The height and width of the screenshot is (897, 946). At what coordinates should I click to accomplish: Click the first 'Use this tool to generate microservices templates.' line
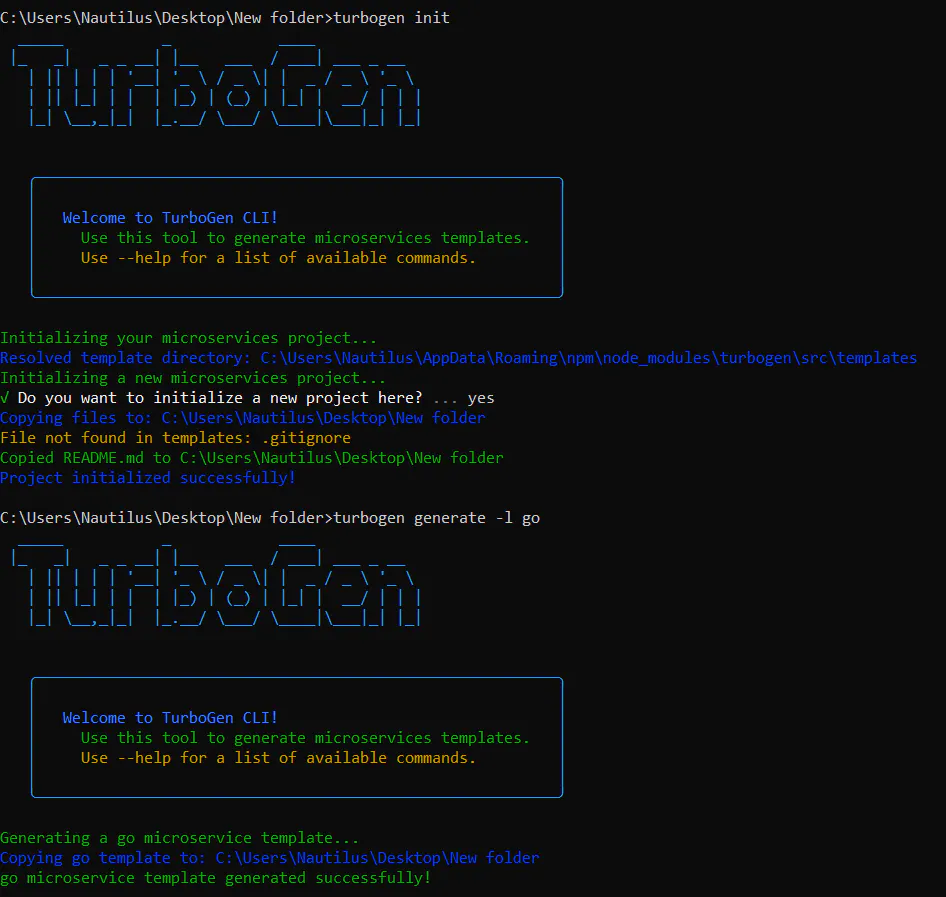point(305,238)
